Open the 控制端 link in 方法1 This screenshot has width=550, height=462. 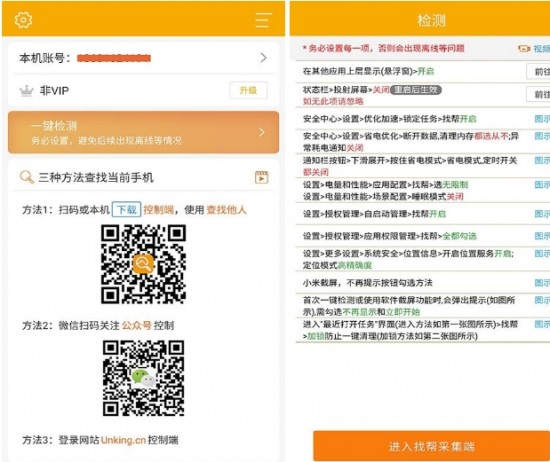[x=158, y=210]
